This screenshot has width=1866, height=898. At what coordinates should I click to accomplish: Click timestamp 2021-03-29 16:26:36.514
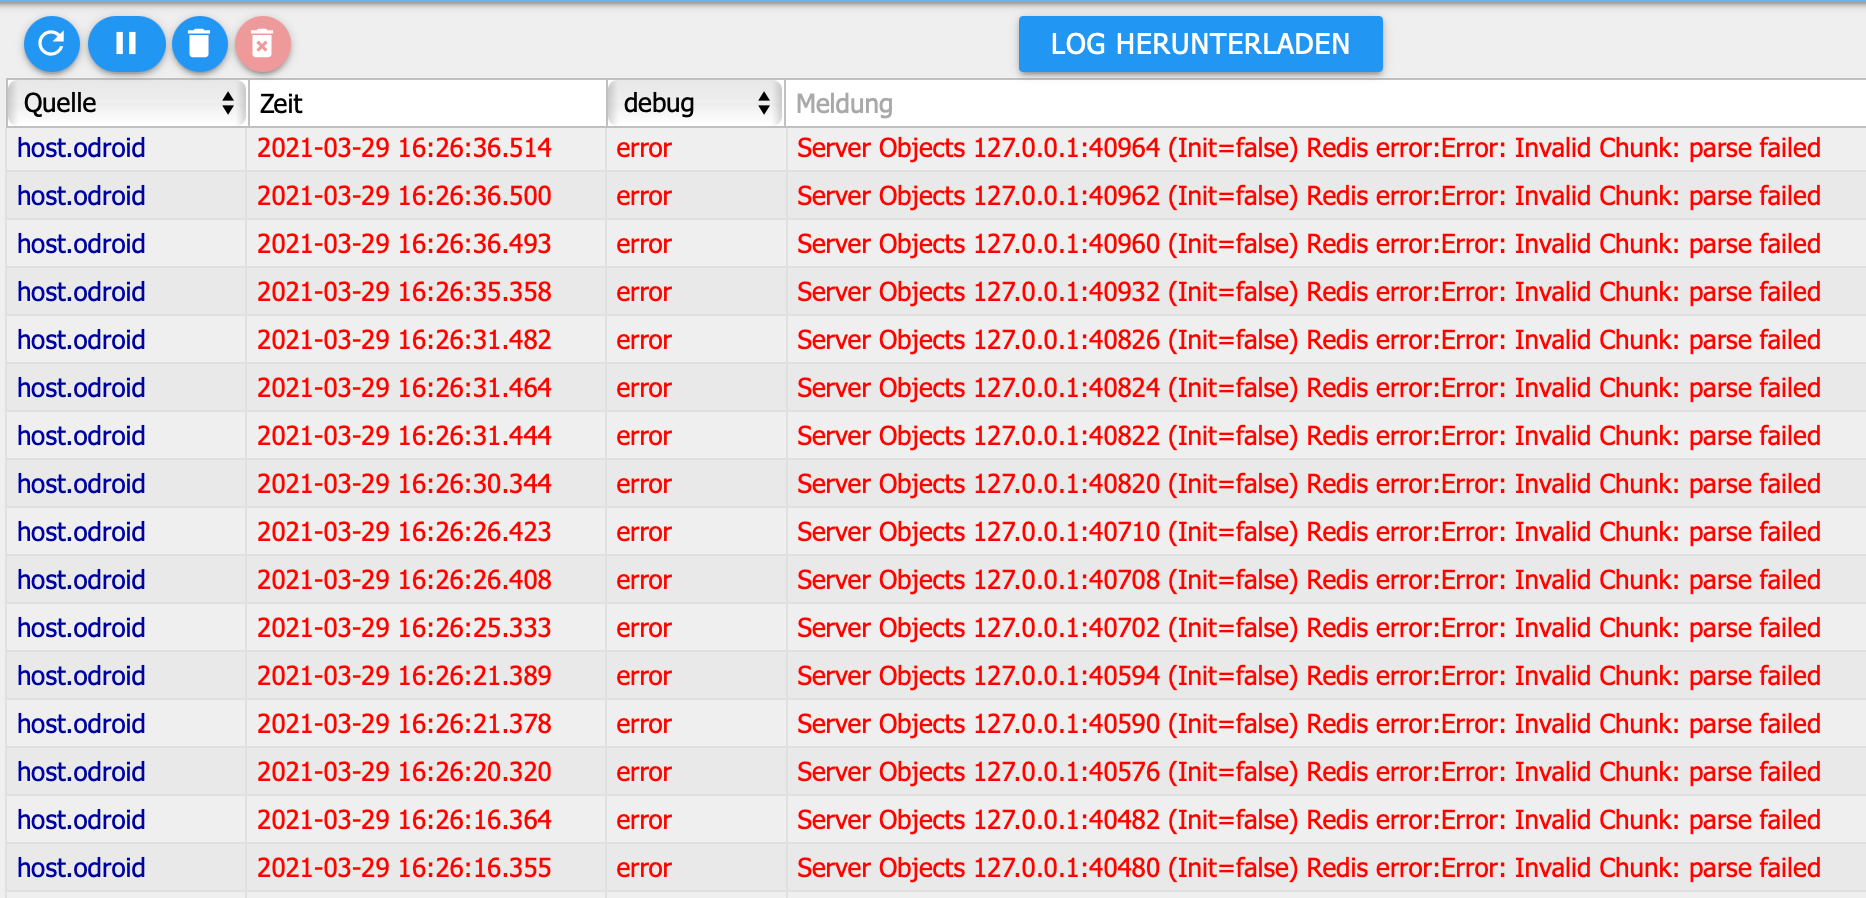click(404, 148)
